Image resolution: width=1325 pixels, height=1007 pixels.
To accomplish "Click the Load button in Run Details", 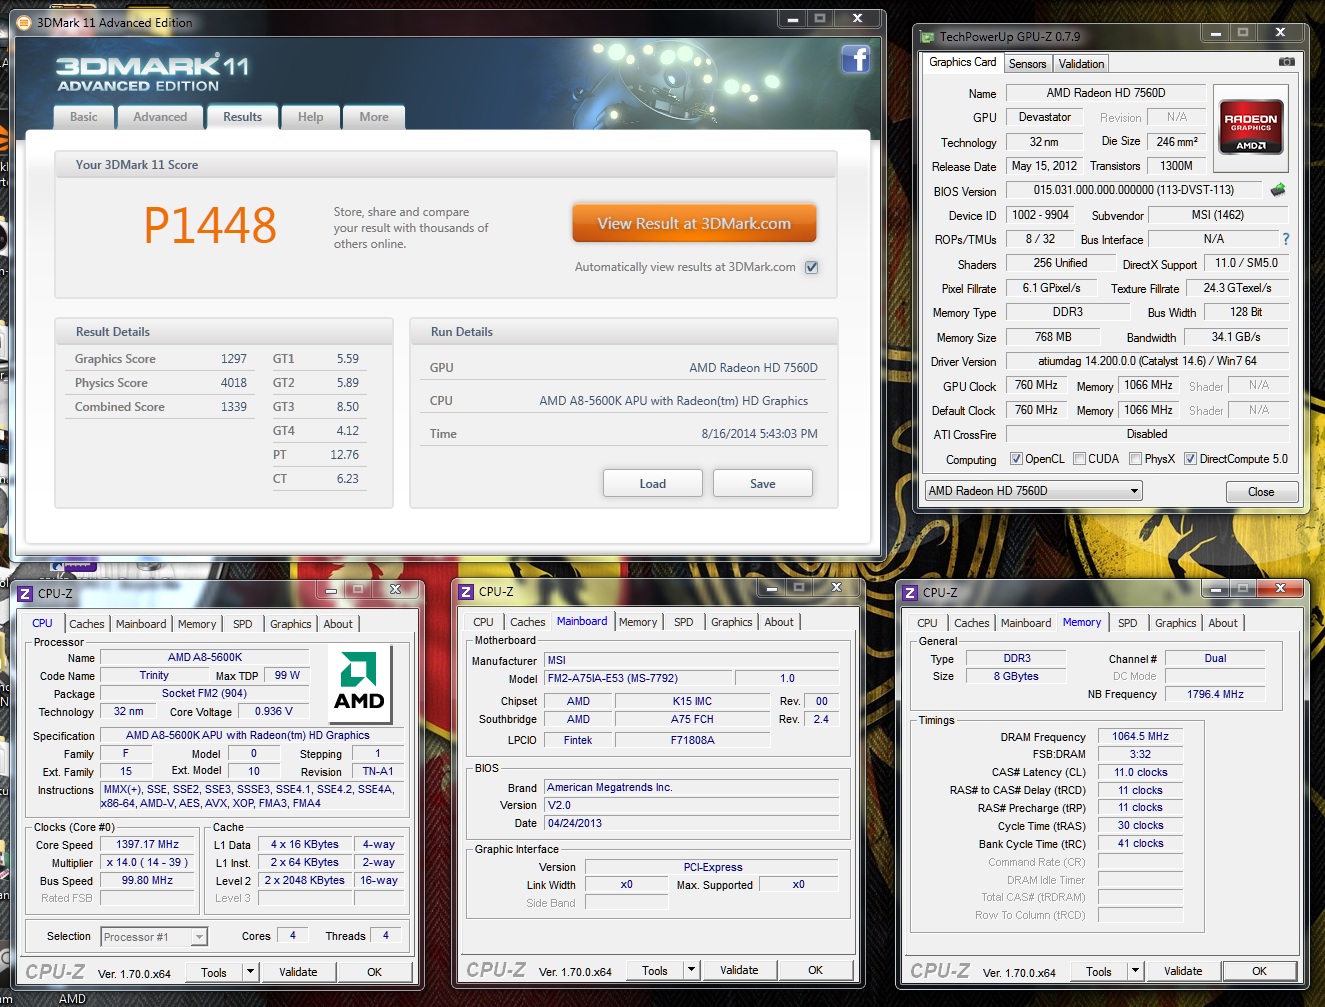I will click(x=653, y=484).
